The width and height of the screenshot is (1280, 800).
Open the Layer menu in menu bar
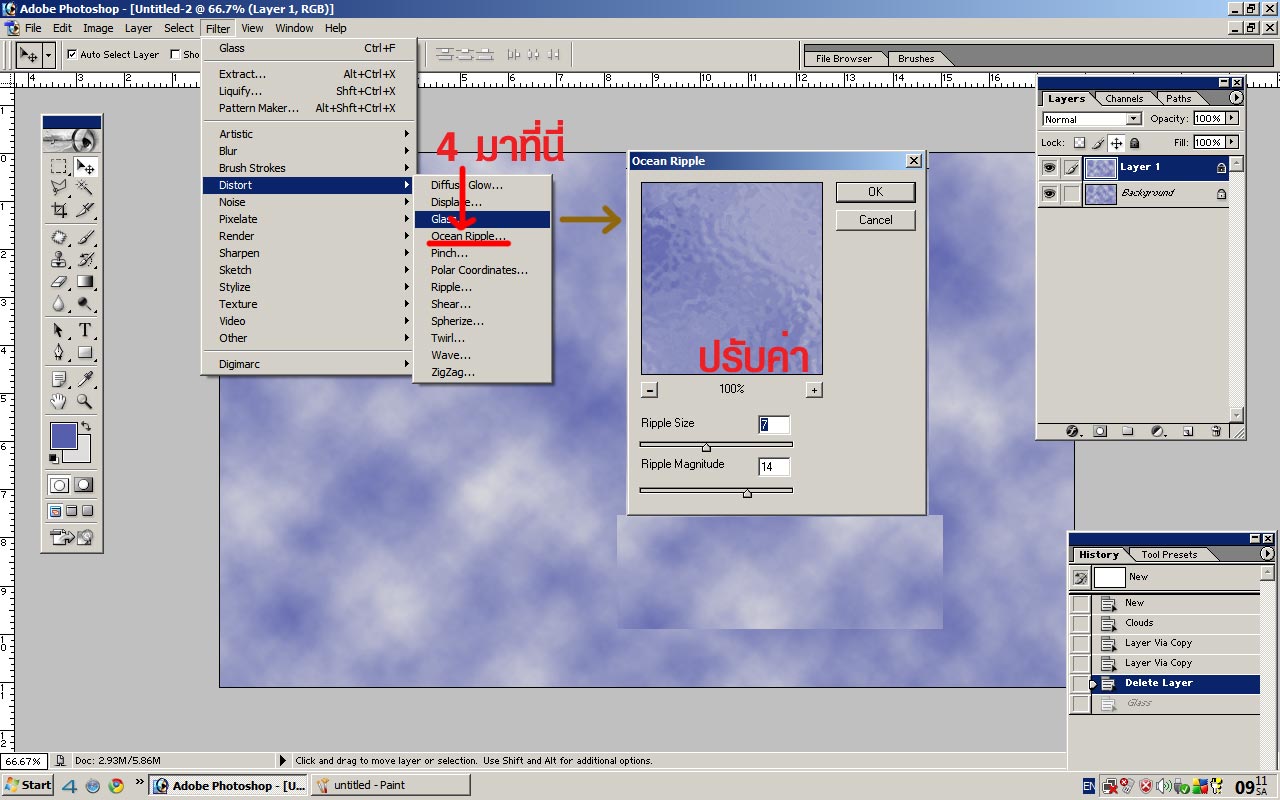(x=138, y=28)
